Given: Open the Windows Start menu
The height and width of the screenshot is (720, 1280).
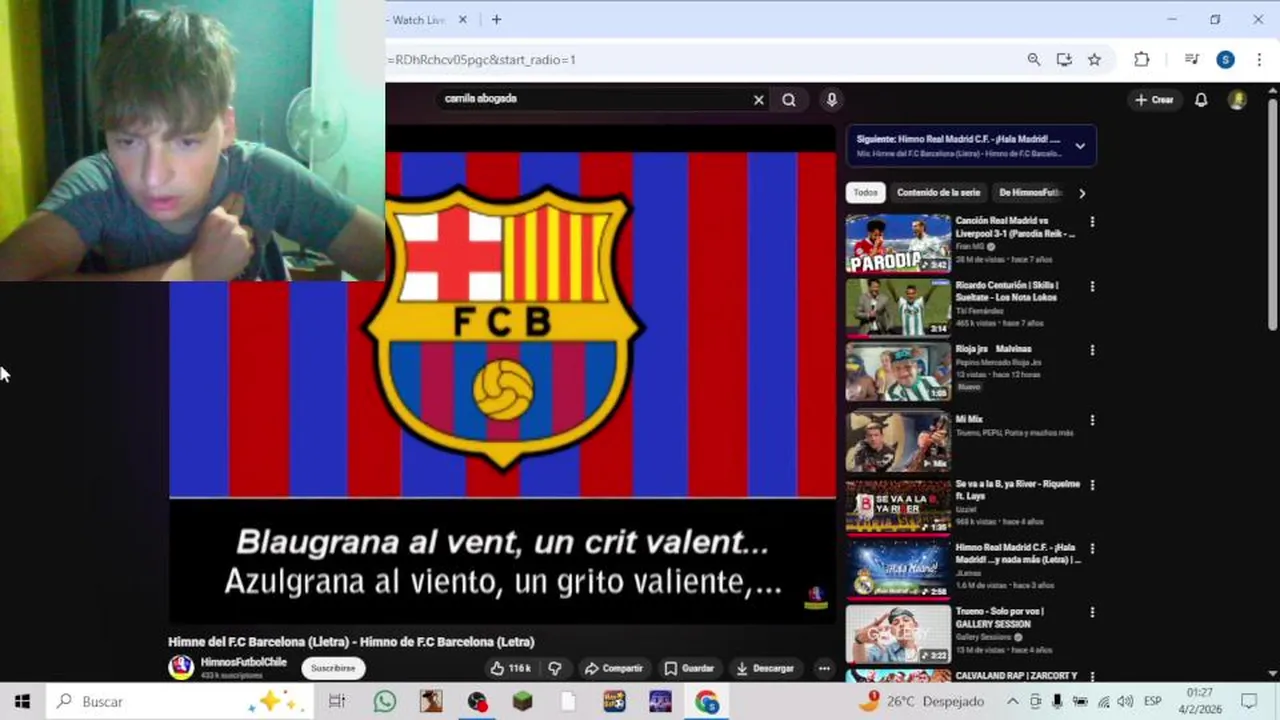Looking at the screenshot, I should (22, 701).
